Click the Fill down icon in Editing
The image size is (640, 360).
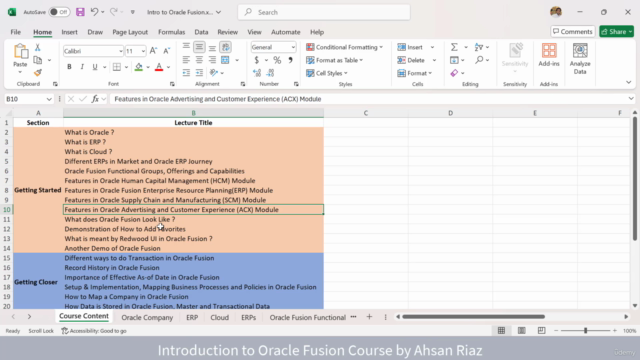coord(454,60)
